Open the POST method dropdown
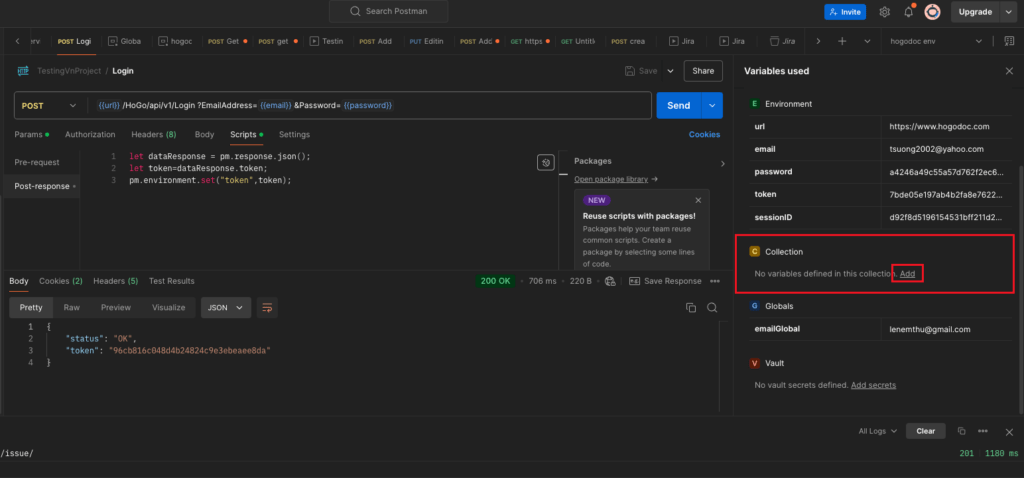The width and height of the screenshot is (1024, 478). coord(50,105)
